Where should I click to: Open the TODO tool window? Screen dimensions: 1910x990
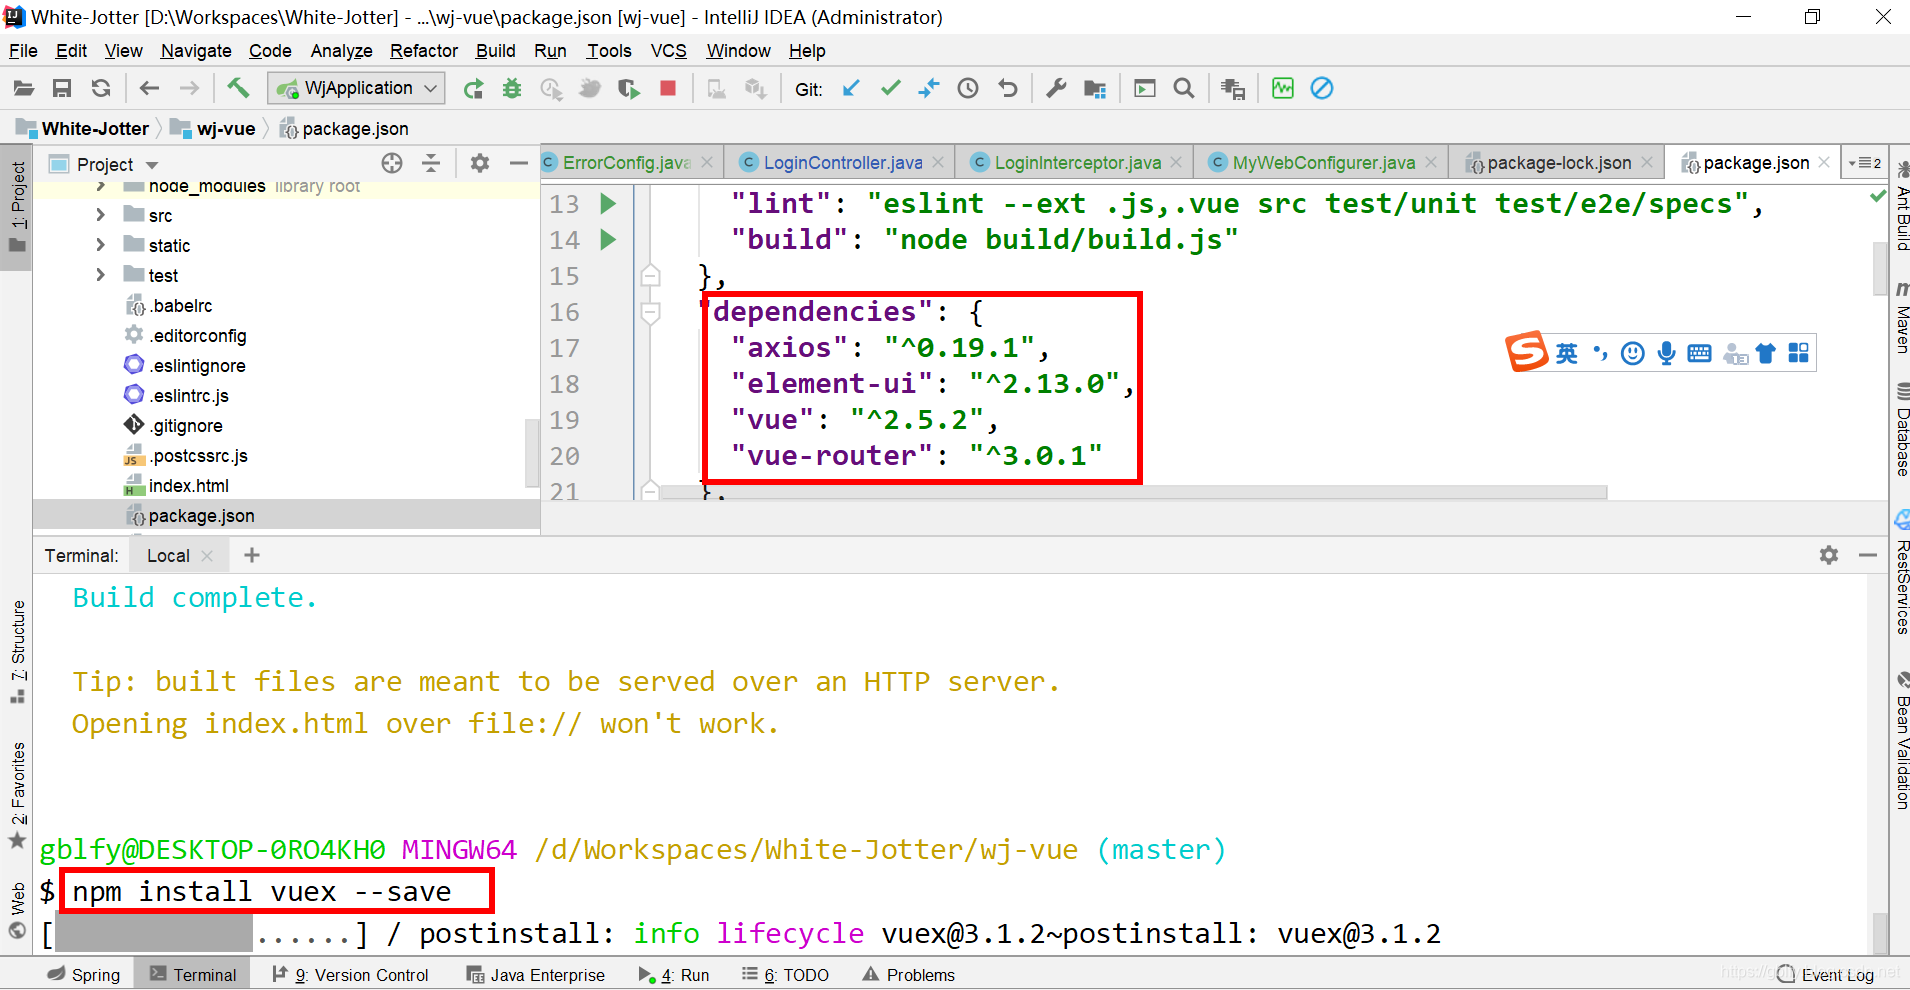pyautogui.click(x=785, y=975)
